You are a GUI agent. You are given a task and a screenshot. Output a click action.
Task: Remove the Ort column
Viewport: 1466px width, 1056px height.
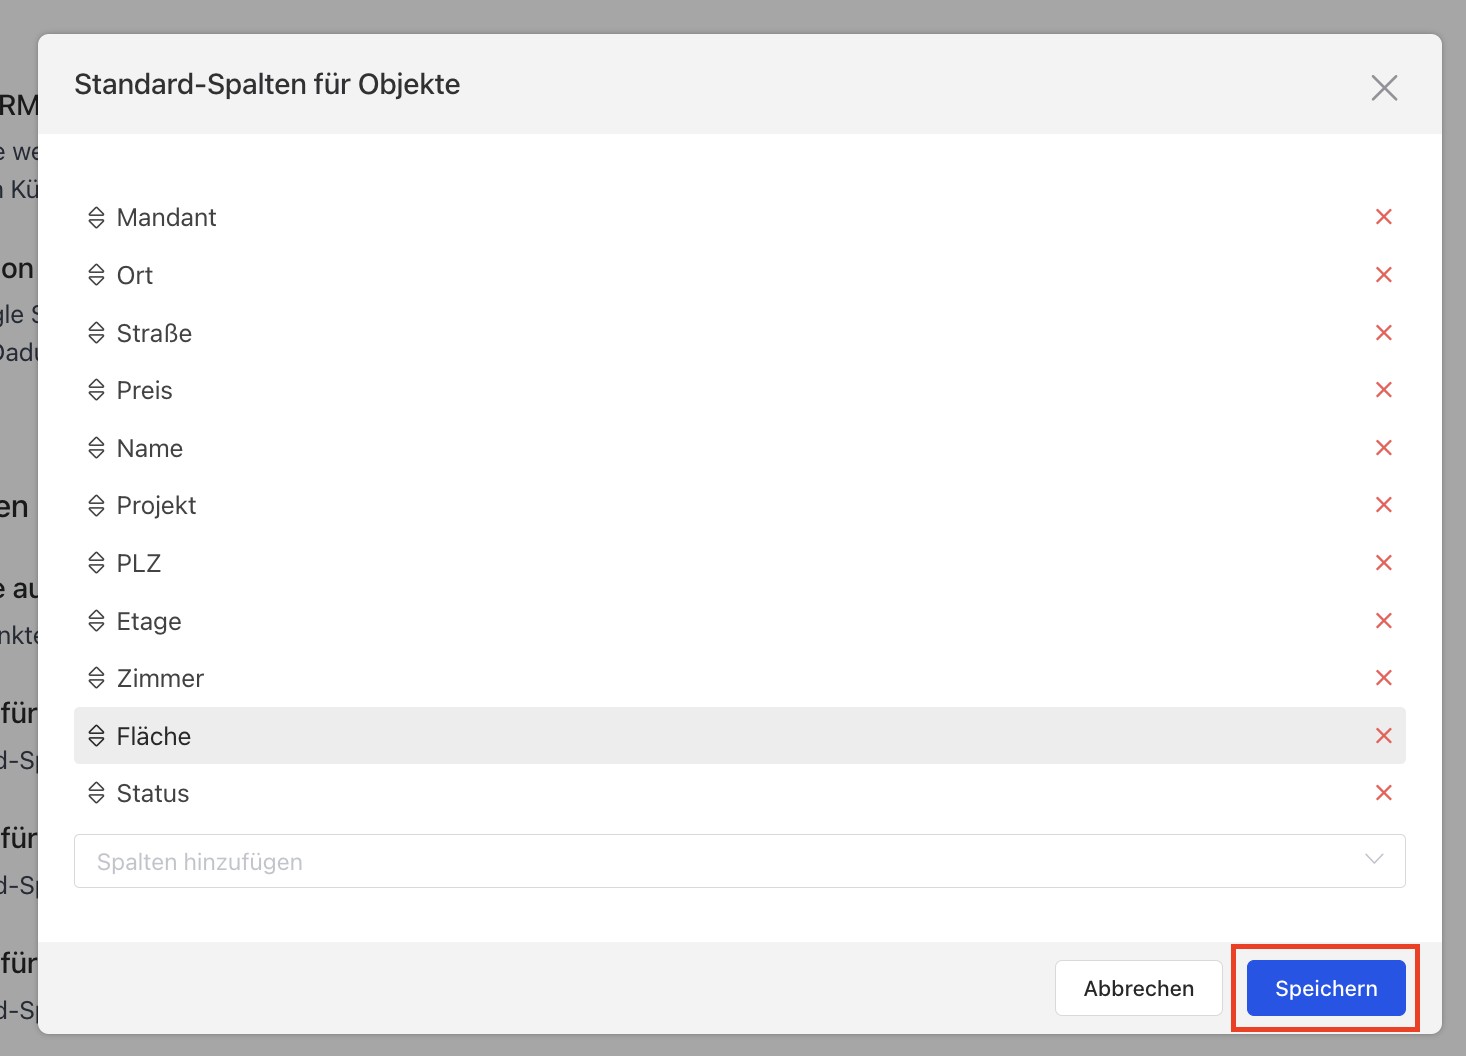1384,275
